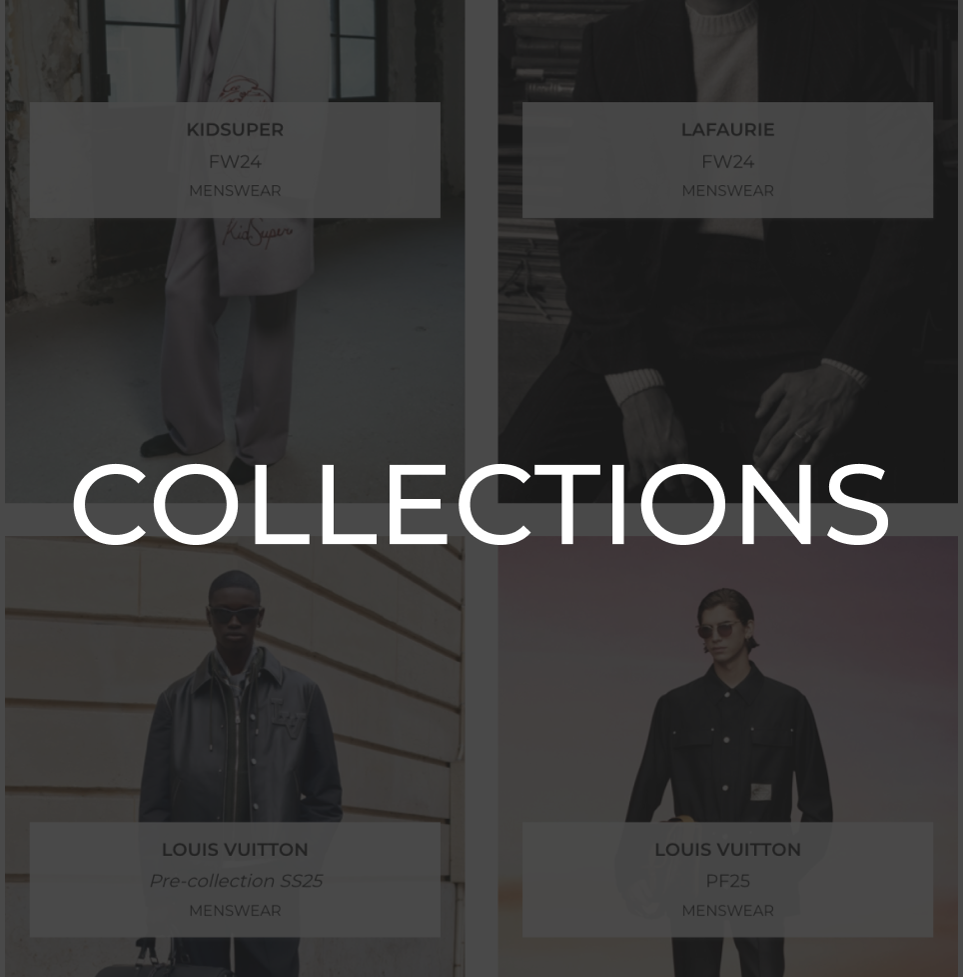This screenshot has width=963, height=977.
Task: Select the PF25 season text
Action: point(728,881)
